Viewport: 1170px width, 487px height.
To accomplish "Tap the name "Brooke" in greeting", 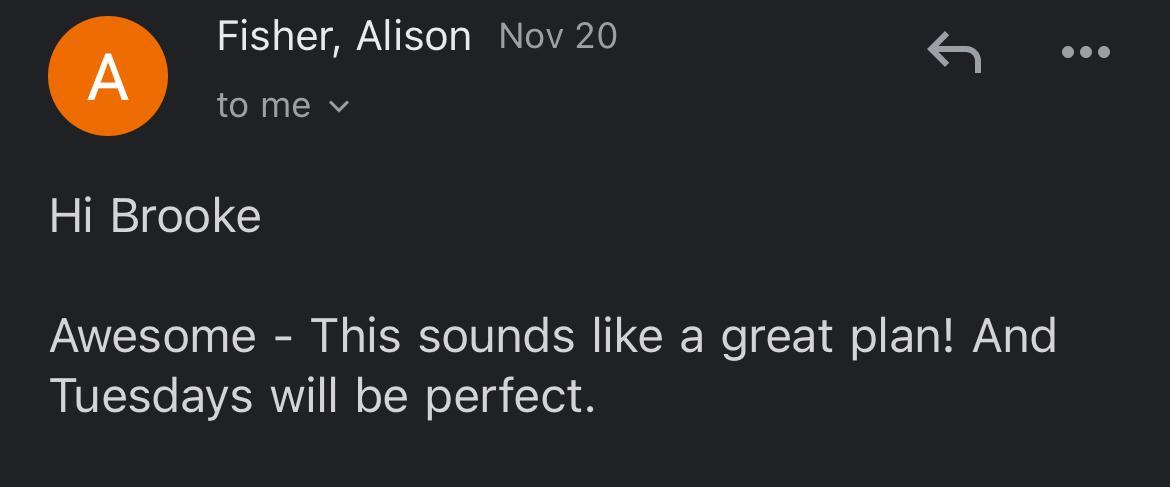I will [186, 216].
